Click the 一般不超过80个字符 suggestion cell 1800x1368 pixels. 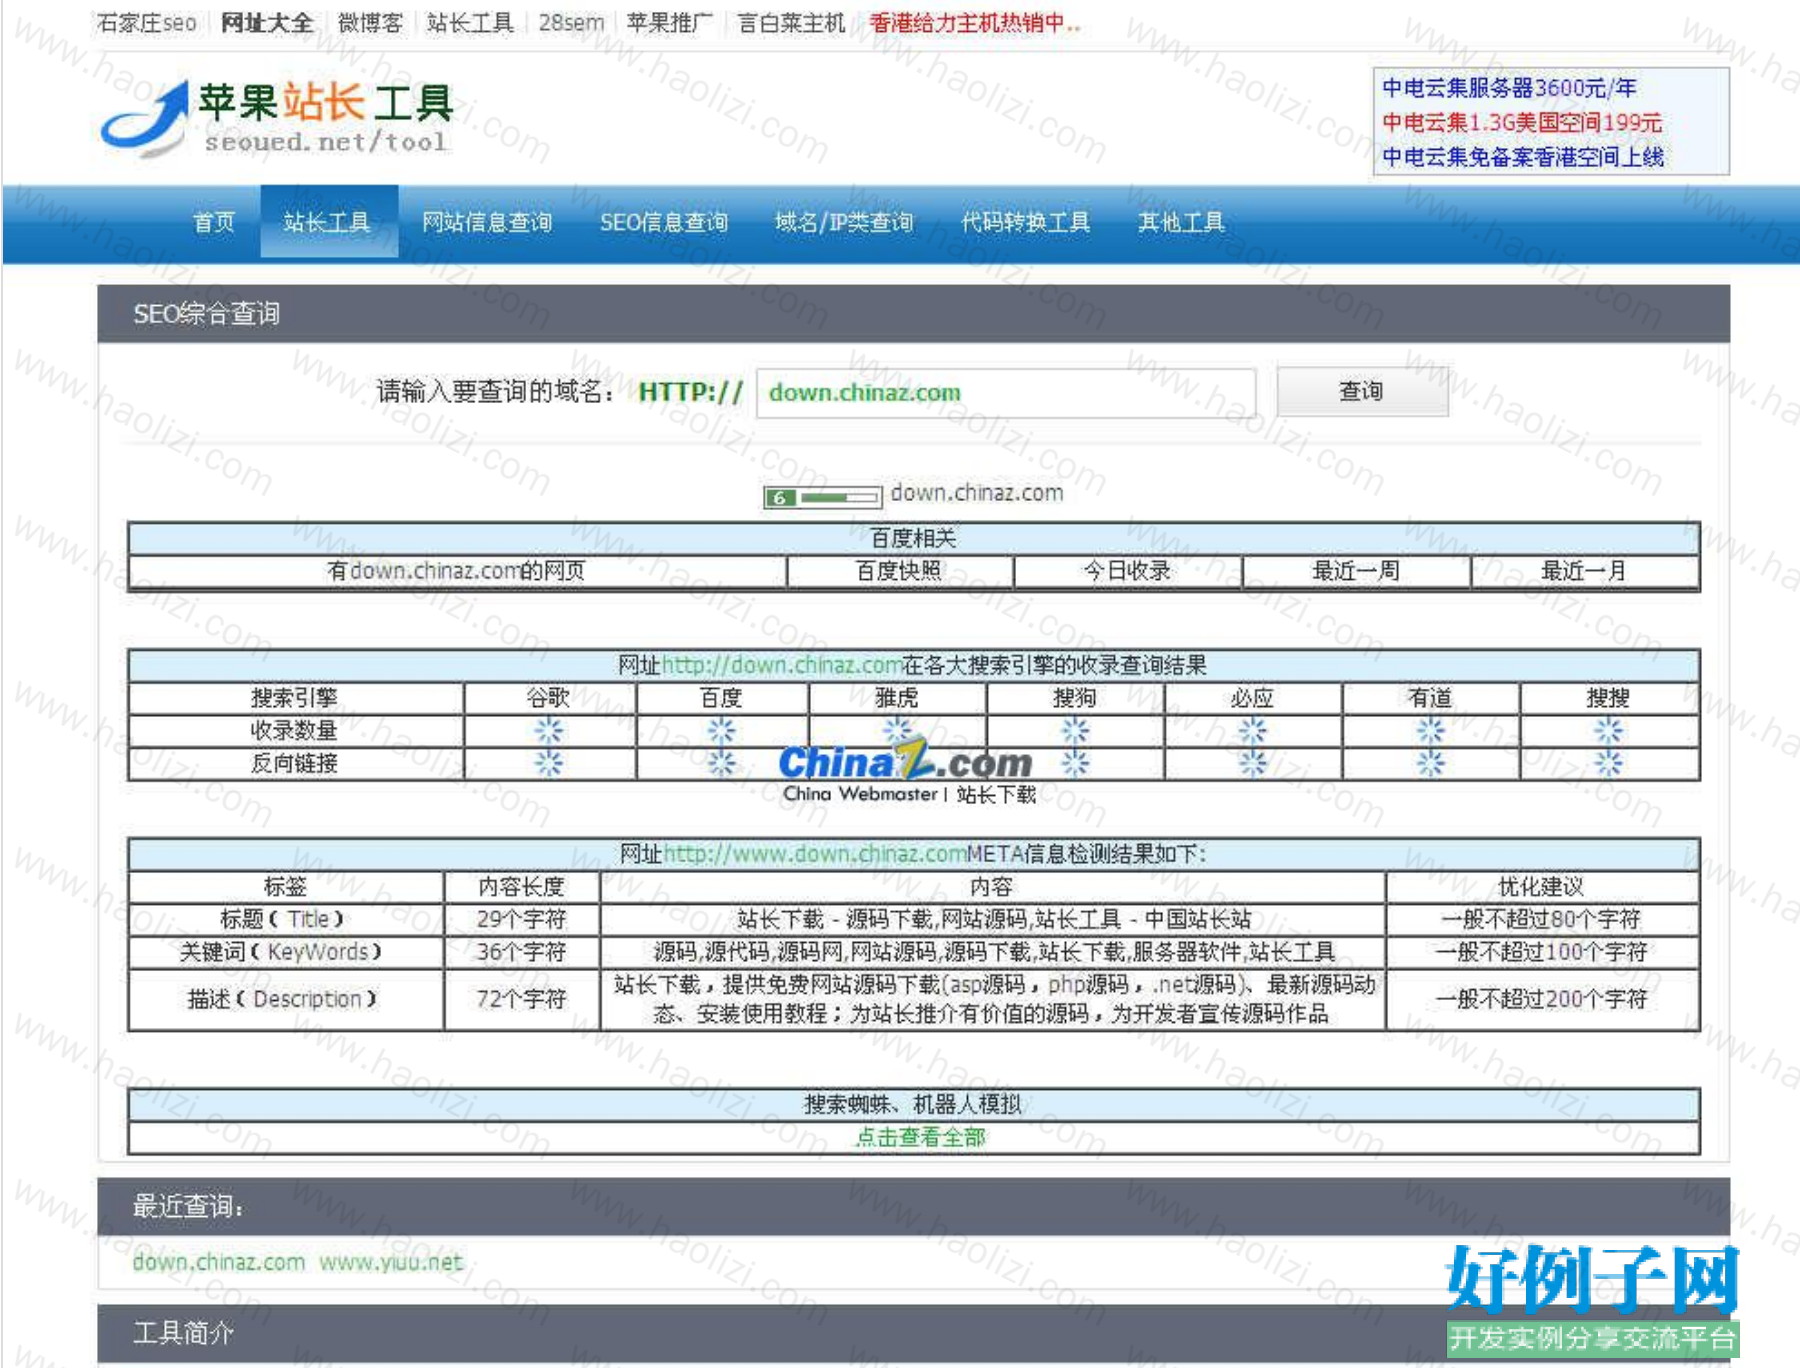(1541, 919)
